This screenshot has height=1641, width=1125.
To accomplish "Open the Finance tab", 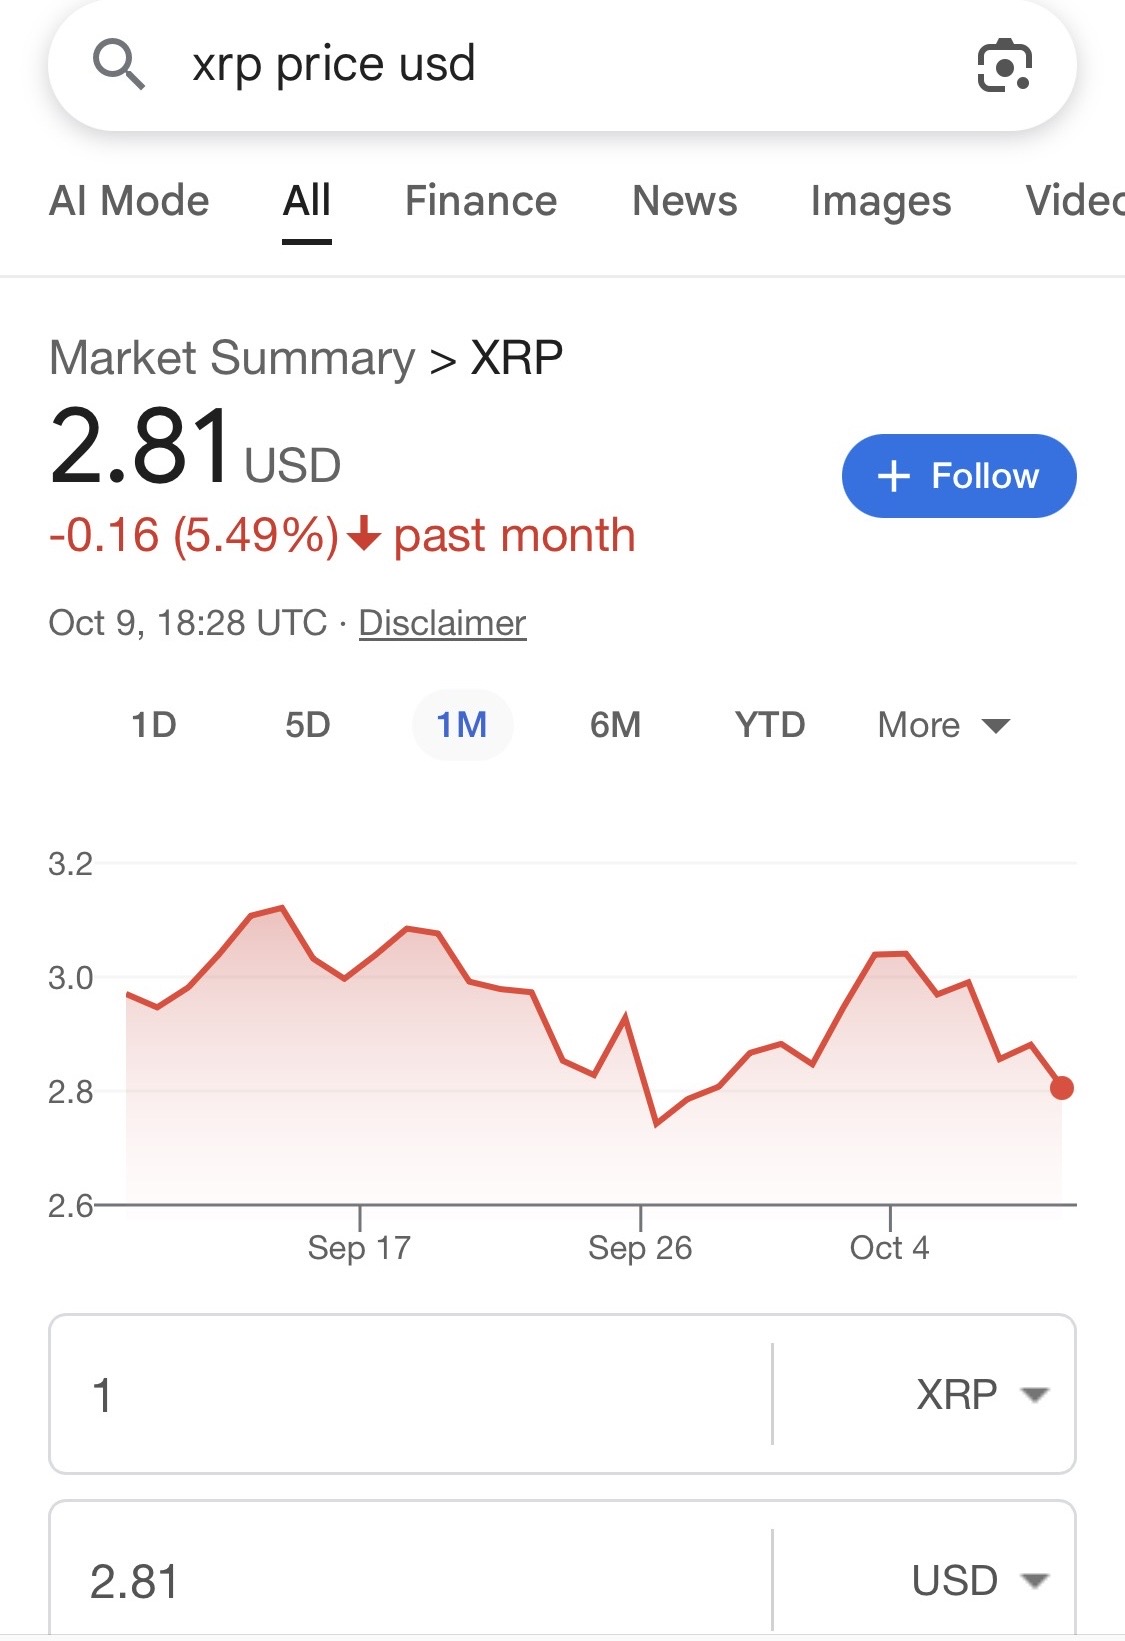I will click(x=481, y=201).
